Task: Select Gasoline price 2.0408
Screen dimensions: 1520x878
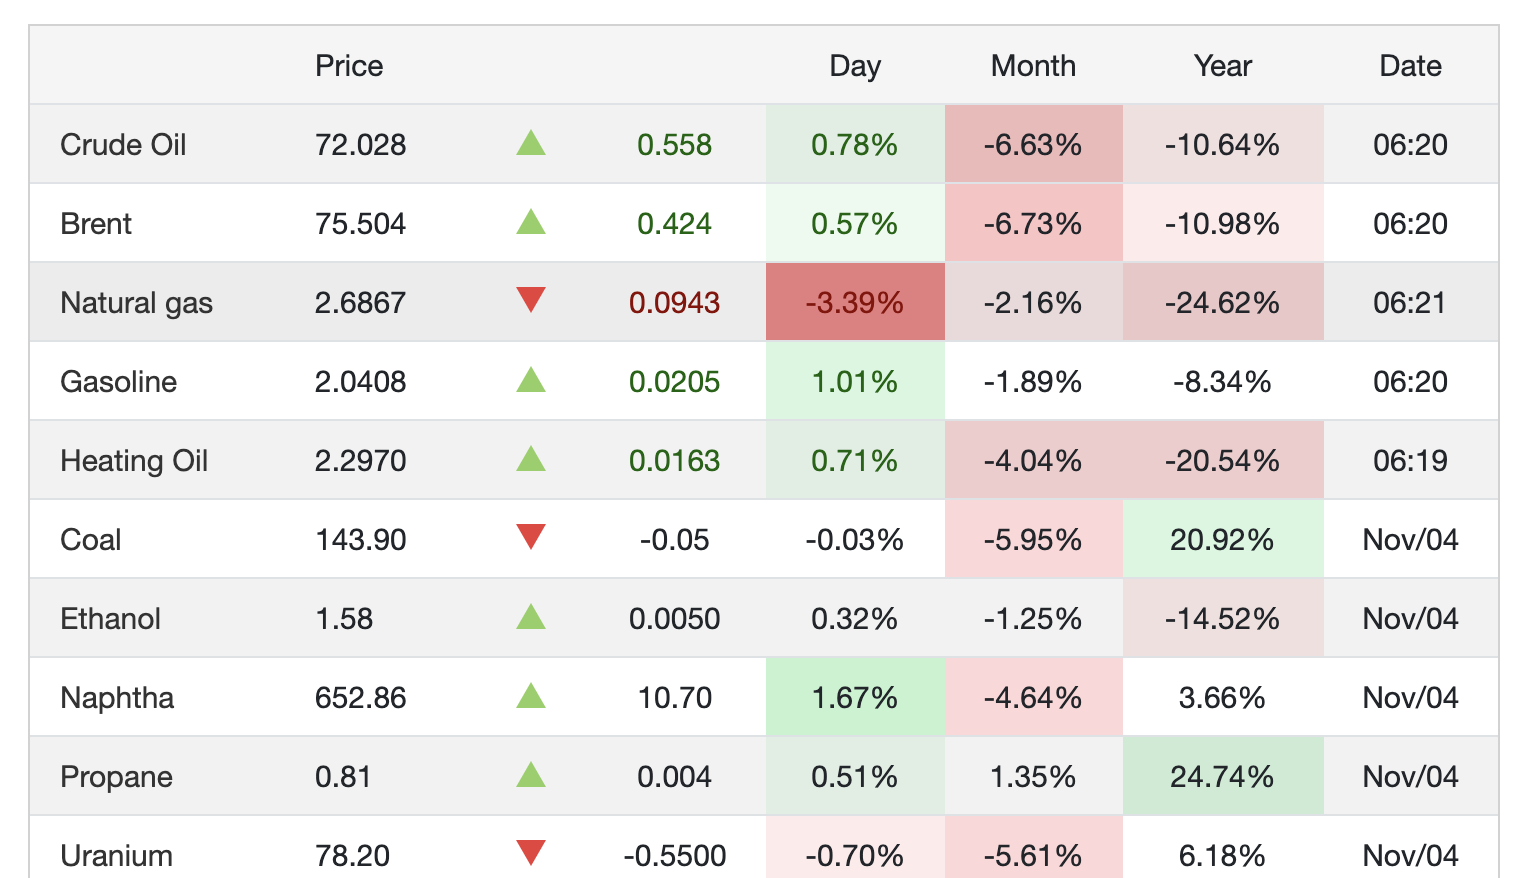Action: pyautogui.click(x=360, y=382)
